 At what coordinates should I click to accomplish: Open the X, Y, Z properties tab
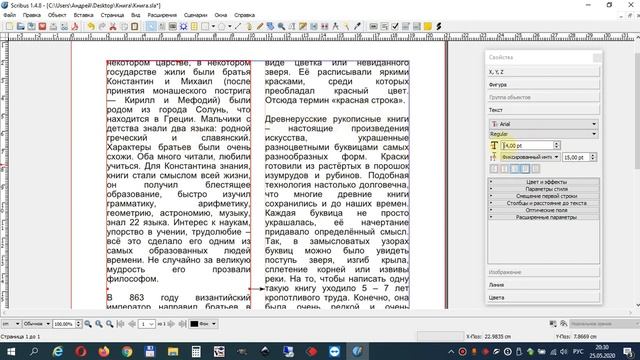tap(544, 72)
